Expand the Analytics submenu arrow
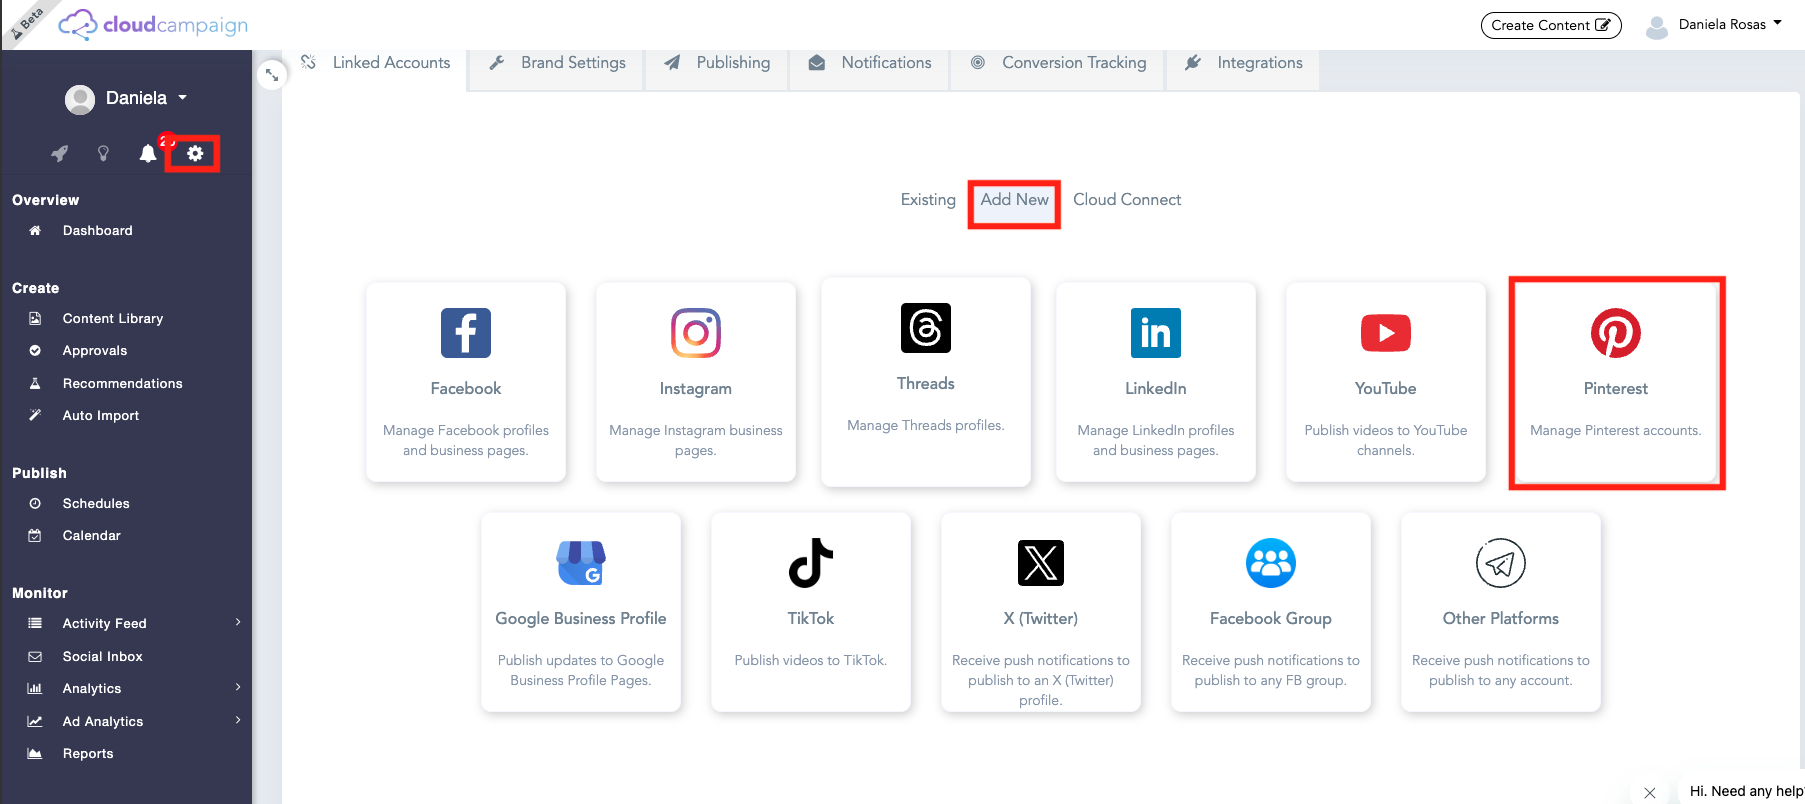The width and height of the screenshot is (1805, 804). click(238, 687)
